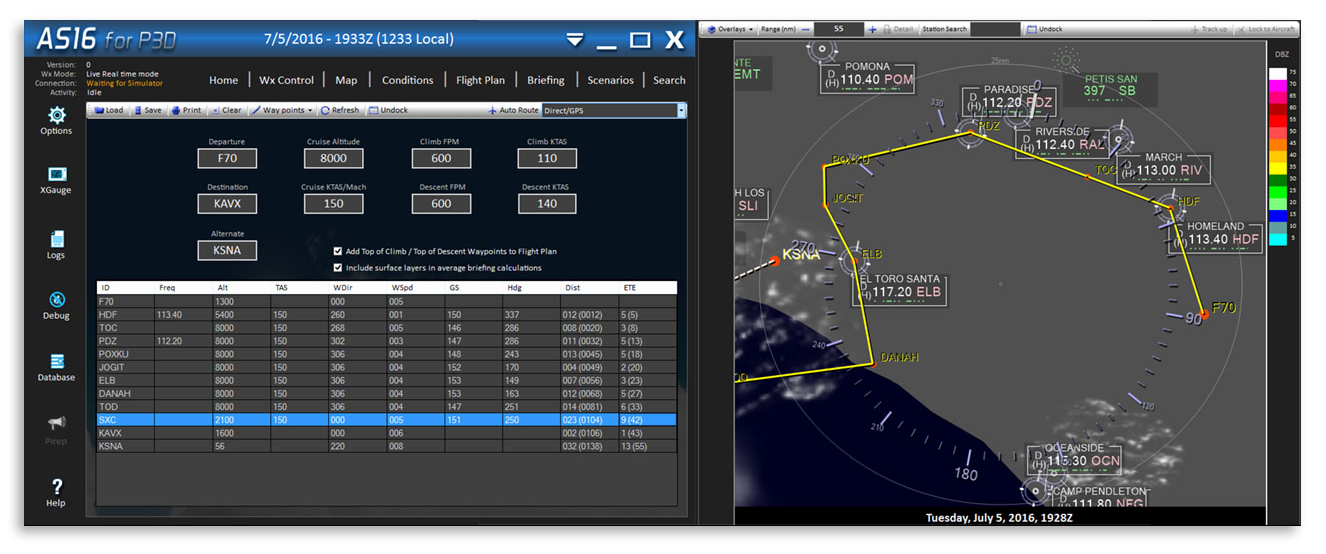Open the Direct/GPS route type combo box
This screenshot has height=554, width=1326.
614,110
